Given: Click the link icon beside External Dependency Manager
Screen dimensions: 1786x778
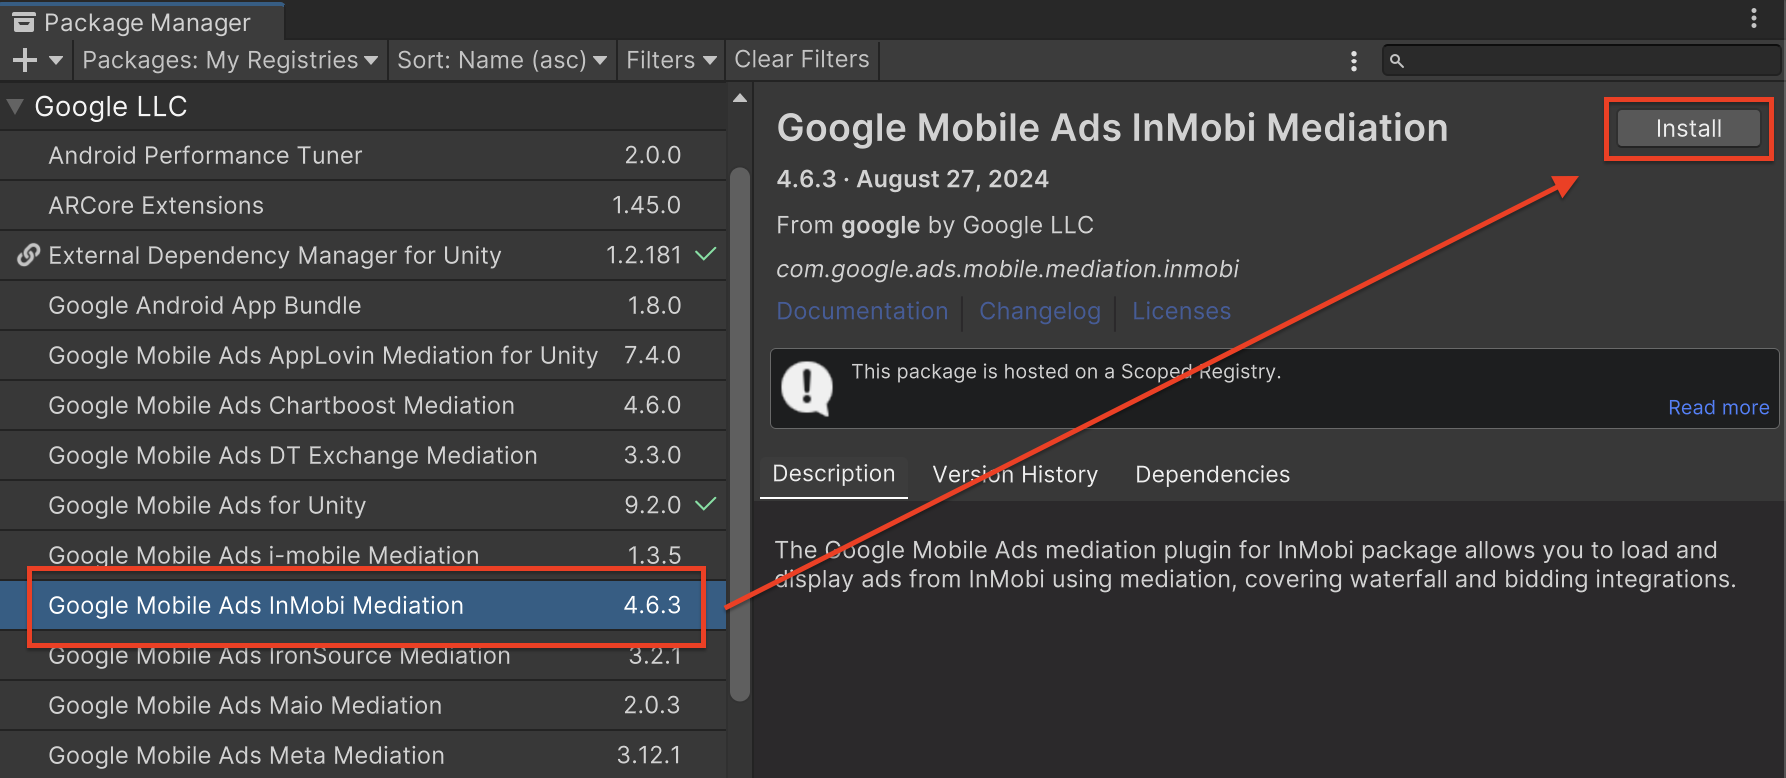Looking at the screenshot, I should (28, 255).
